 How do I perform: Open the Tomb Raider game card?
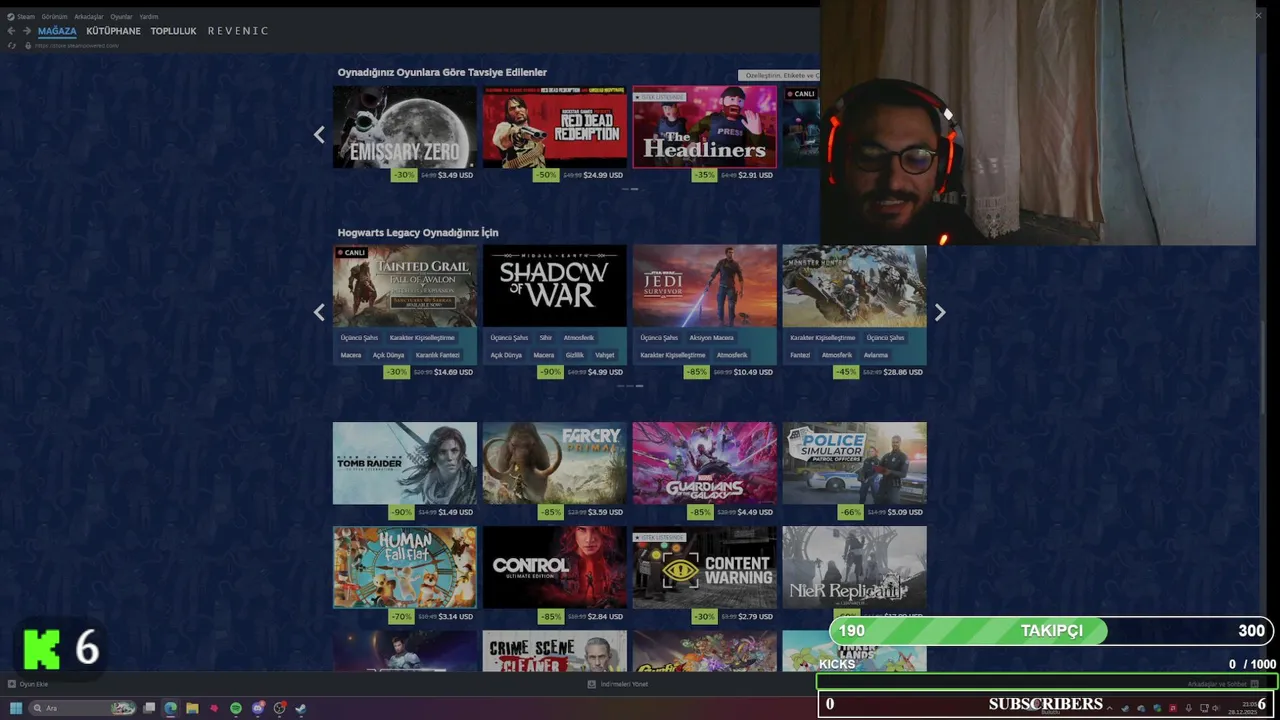click(404, 463)
